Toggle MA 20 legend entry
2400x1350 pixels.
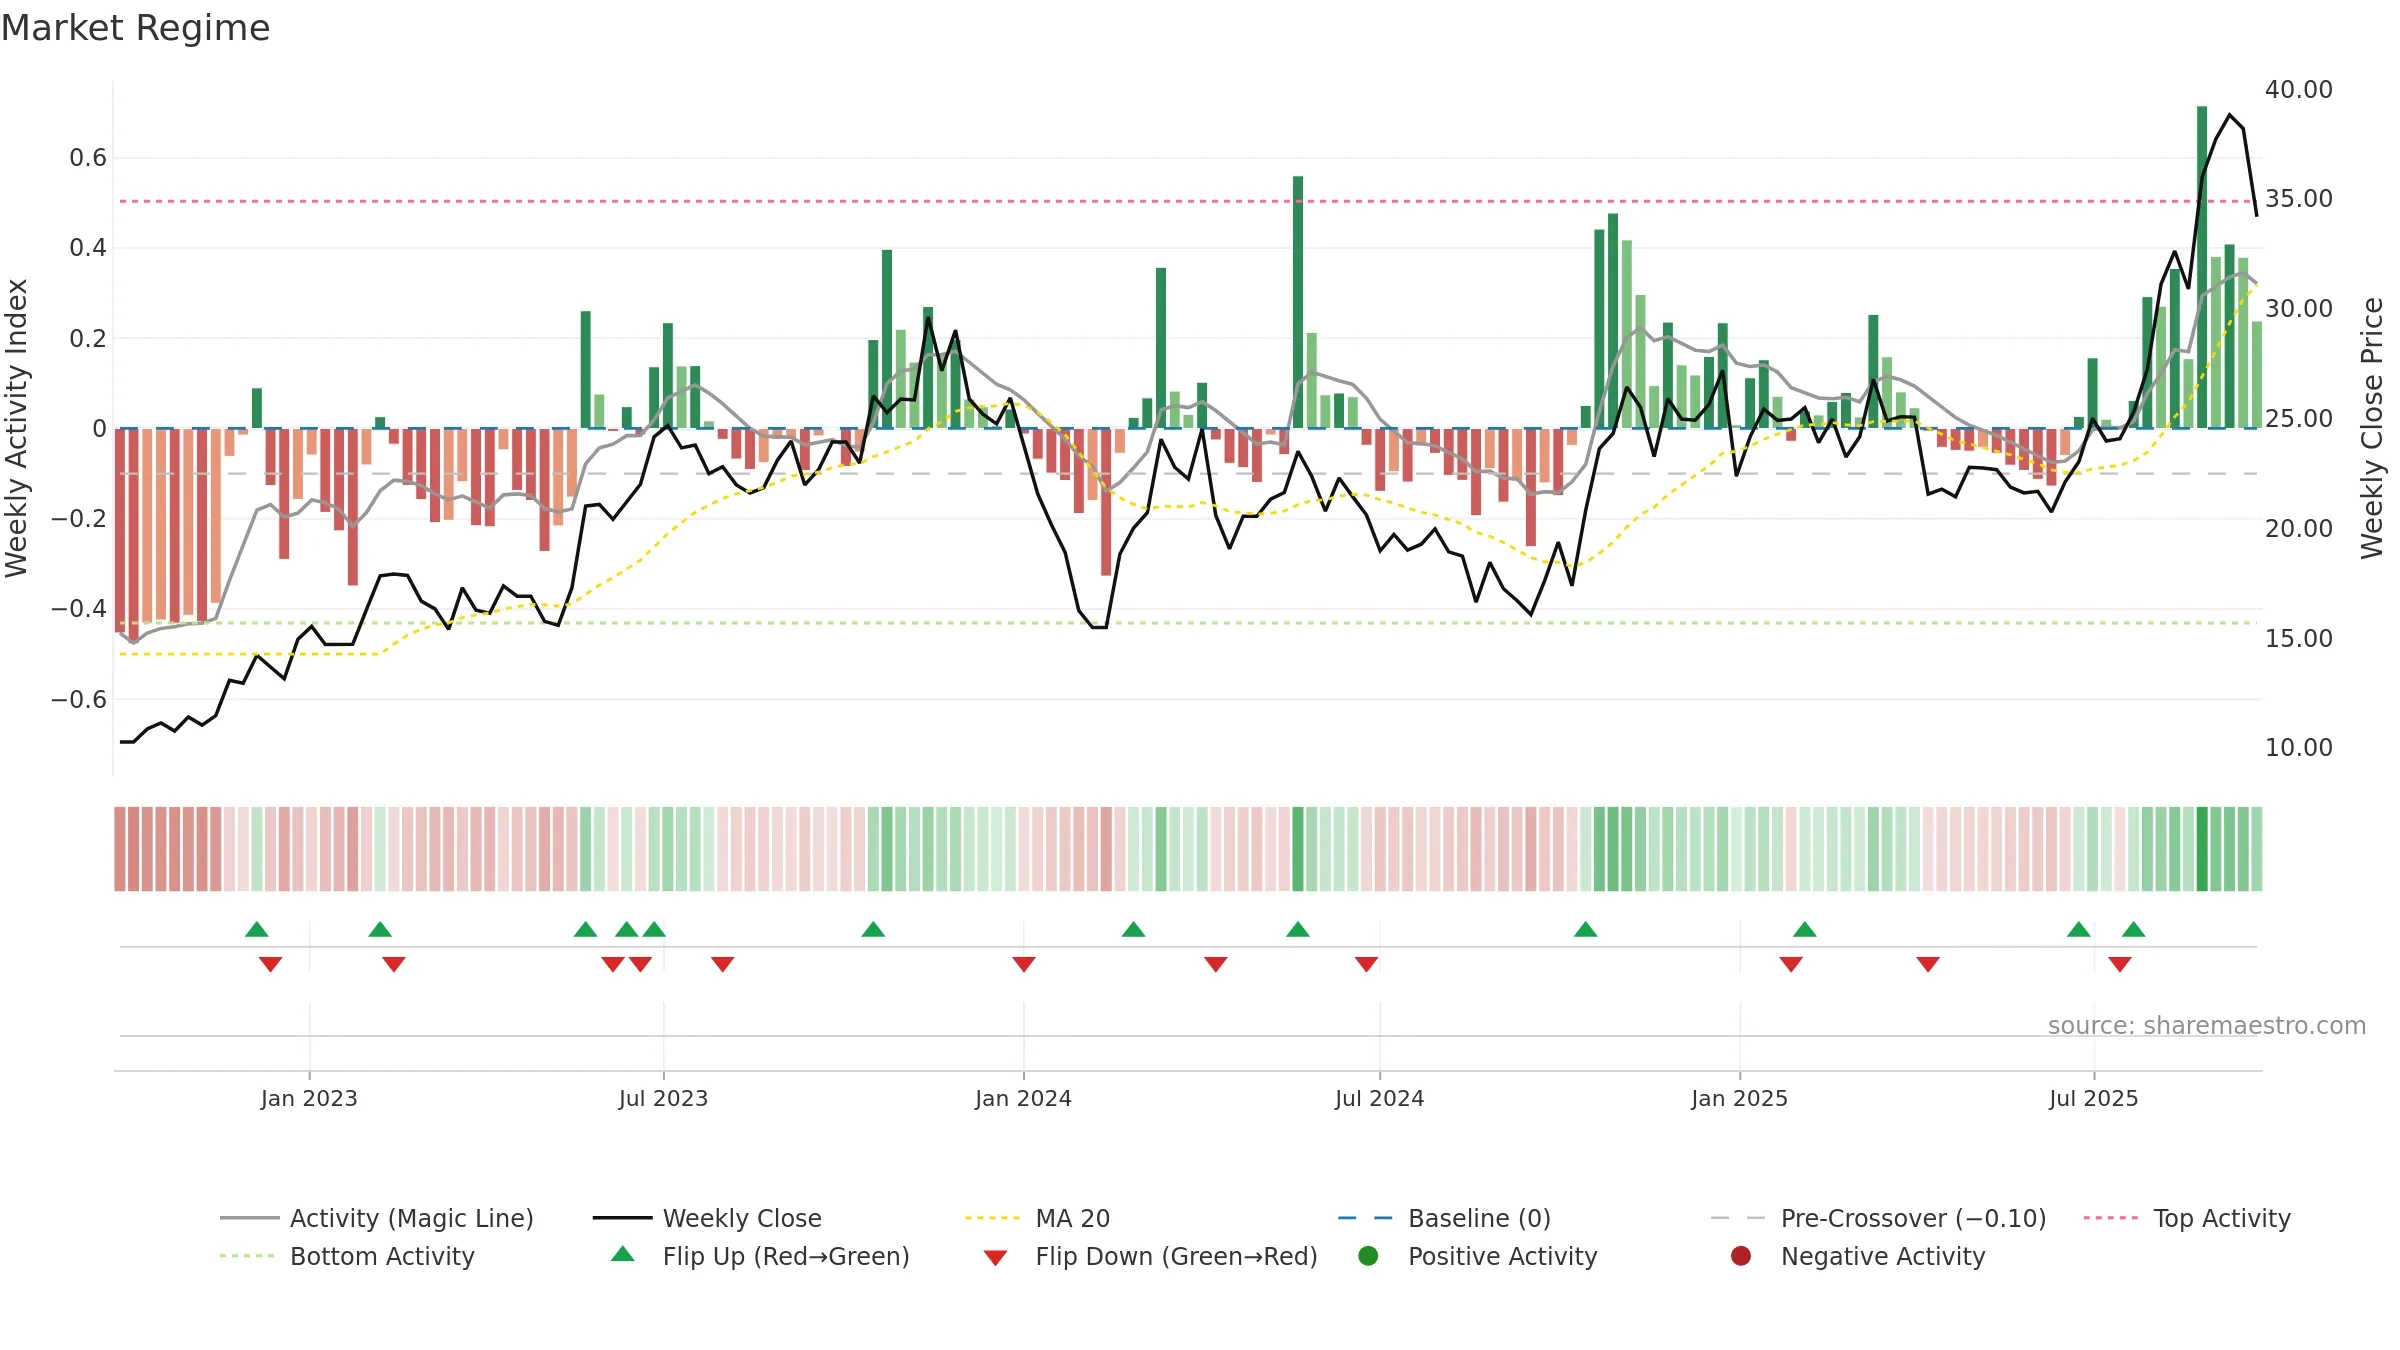pos(1038,1218)
